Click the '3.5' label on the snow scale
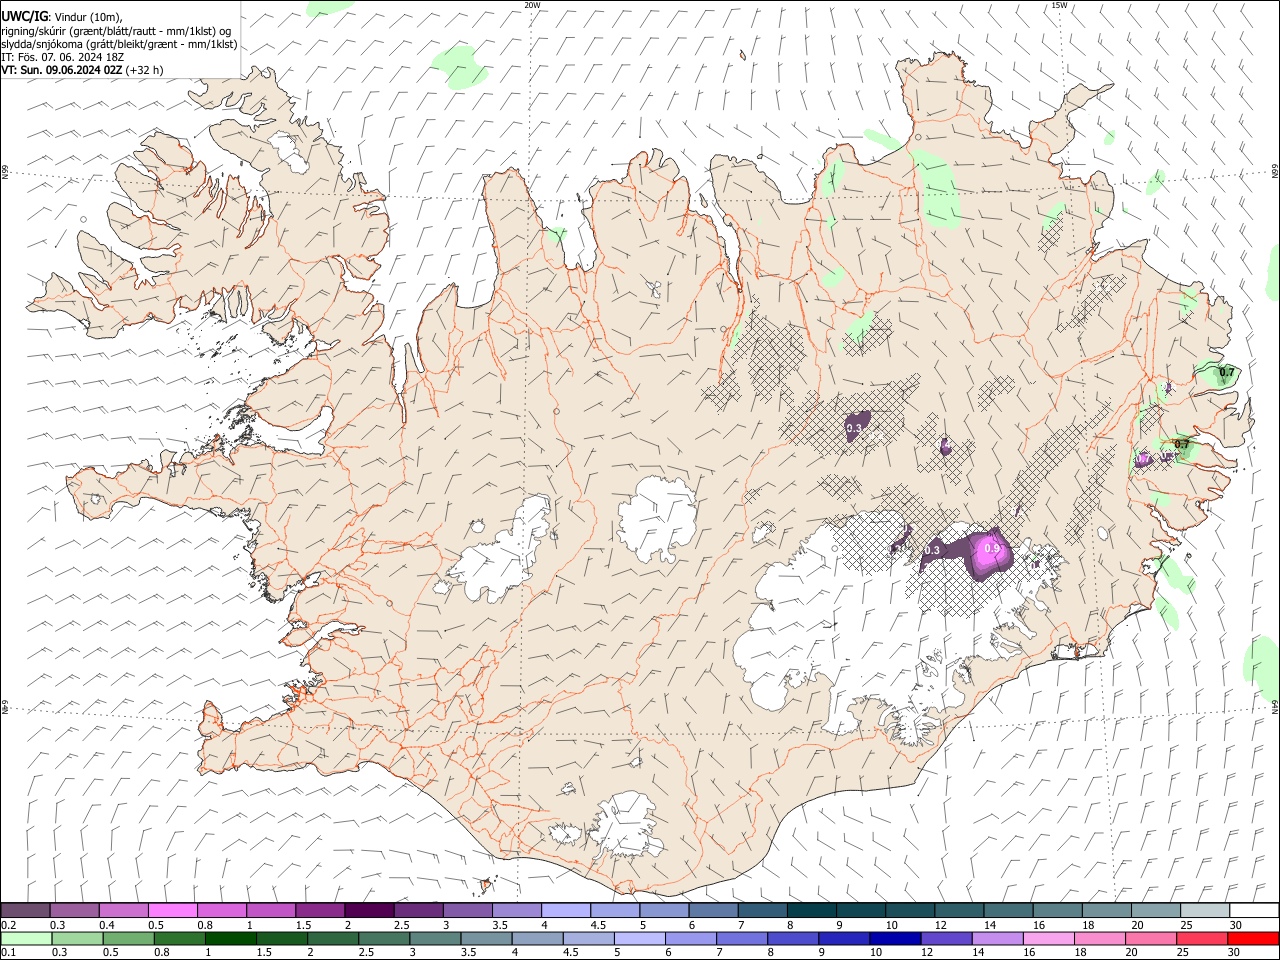Image resolution: width=1280 pixels, height=960 pixels. click(x=500, y=925)
